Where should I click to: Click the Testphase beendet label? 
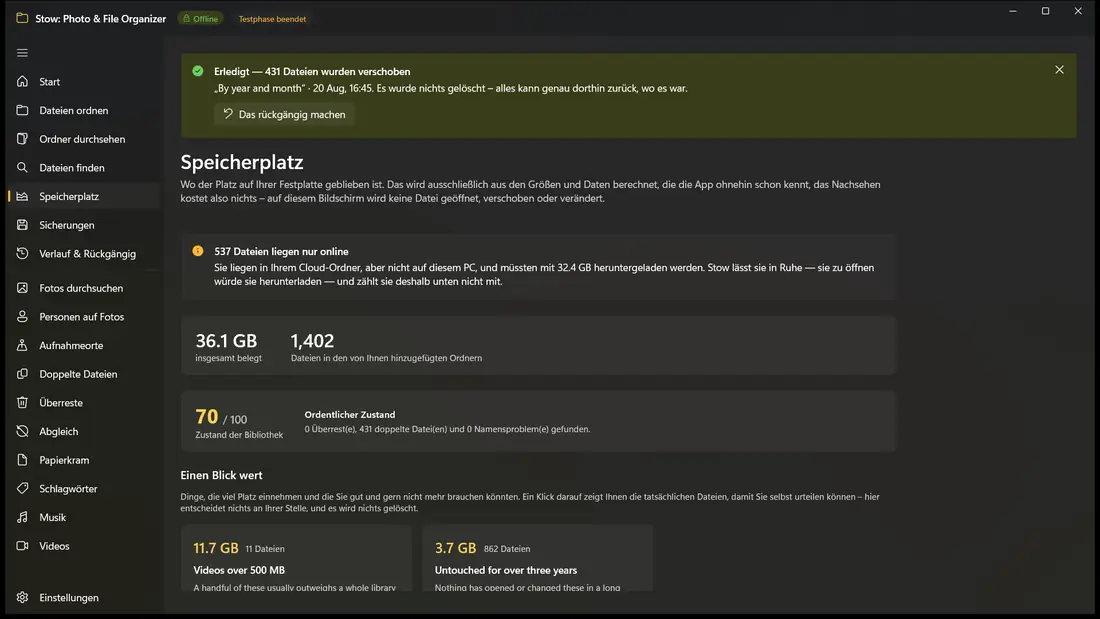(x=272, y=19)
